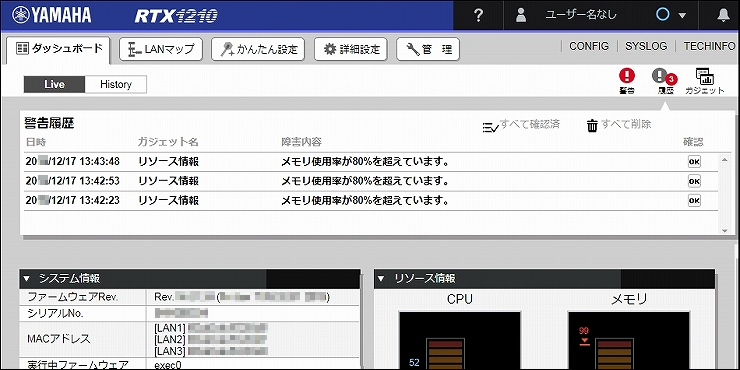Open the 履歴 history icon with badge
The height and width of the screenshot is (370, 740).
664,81
